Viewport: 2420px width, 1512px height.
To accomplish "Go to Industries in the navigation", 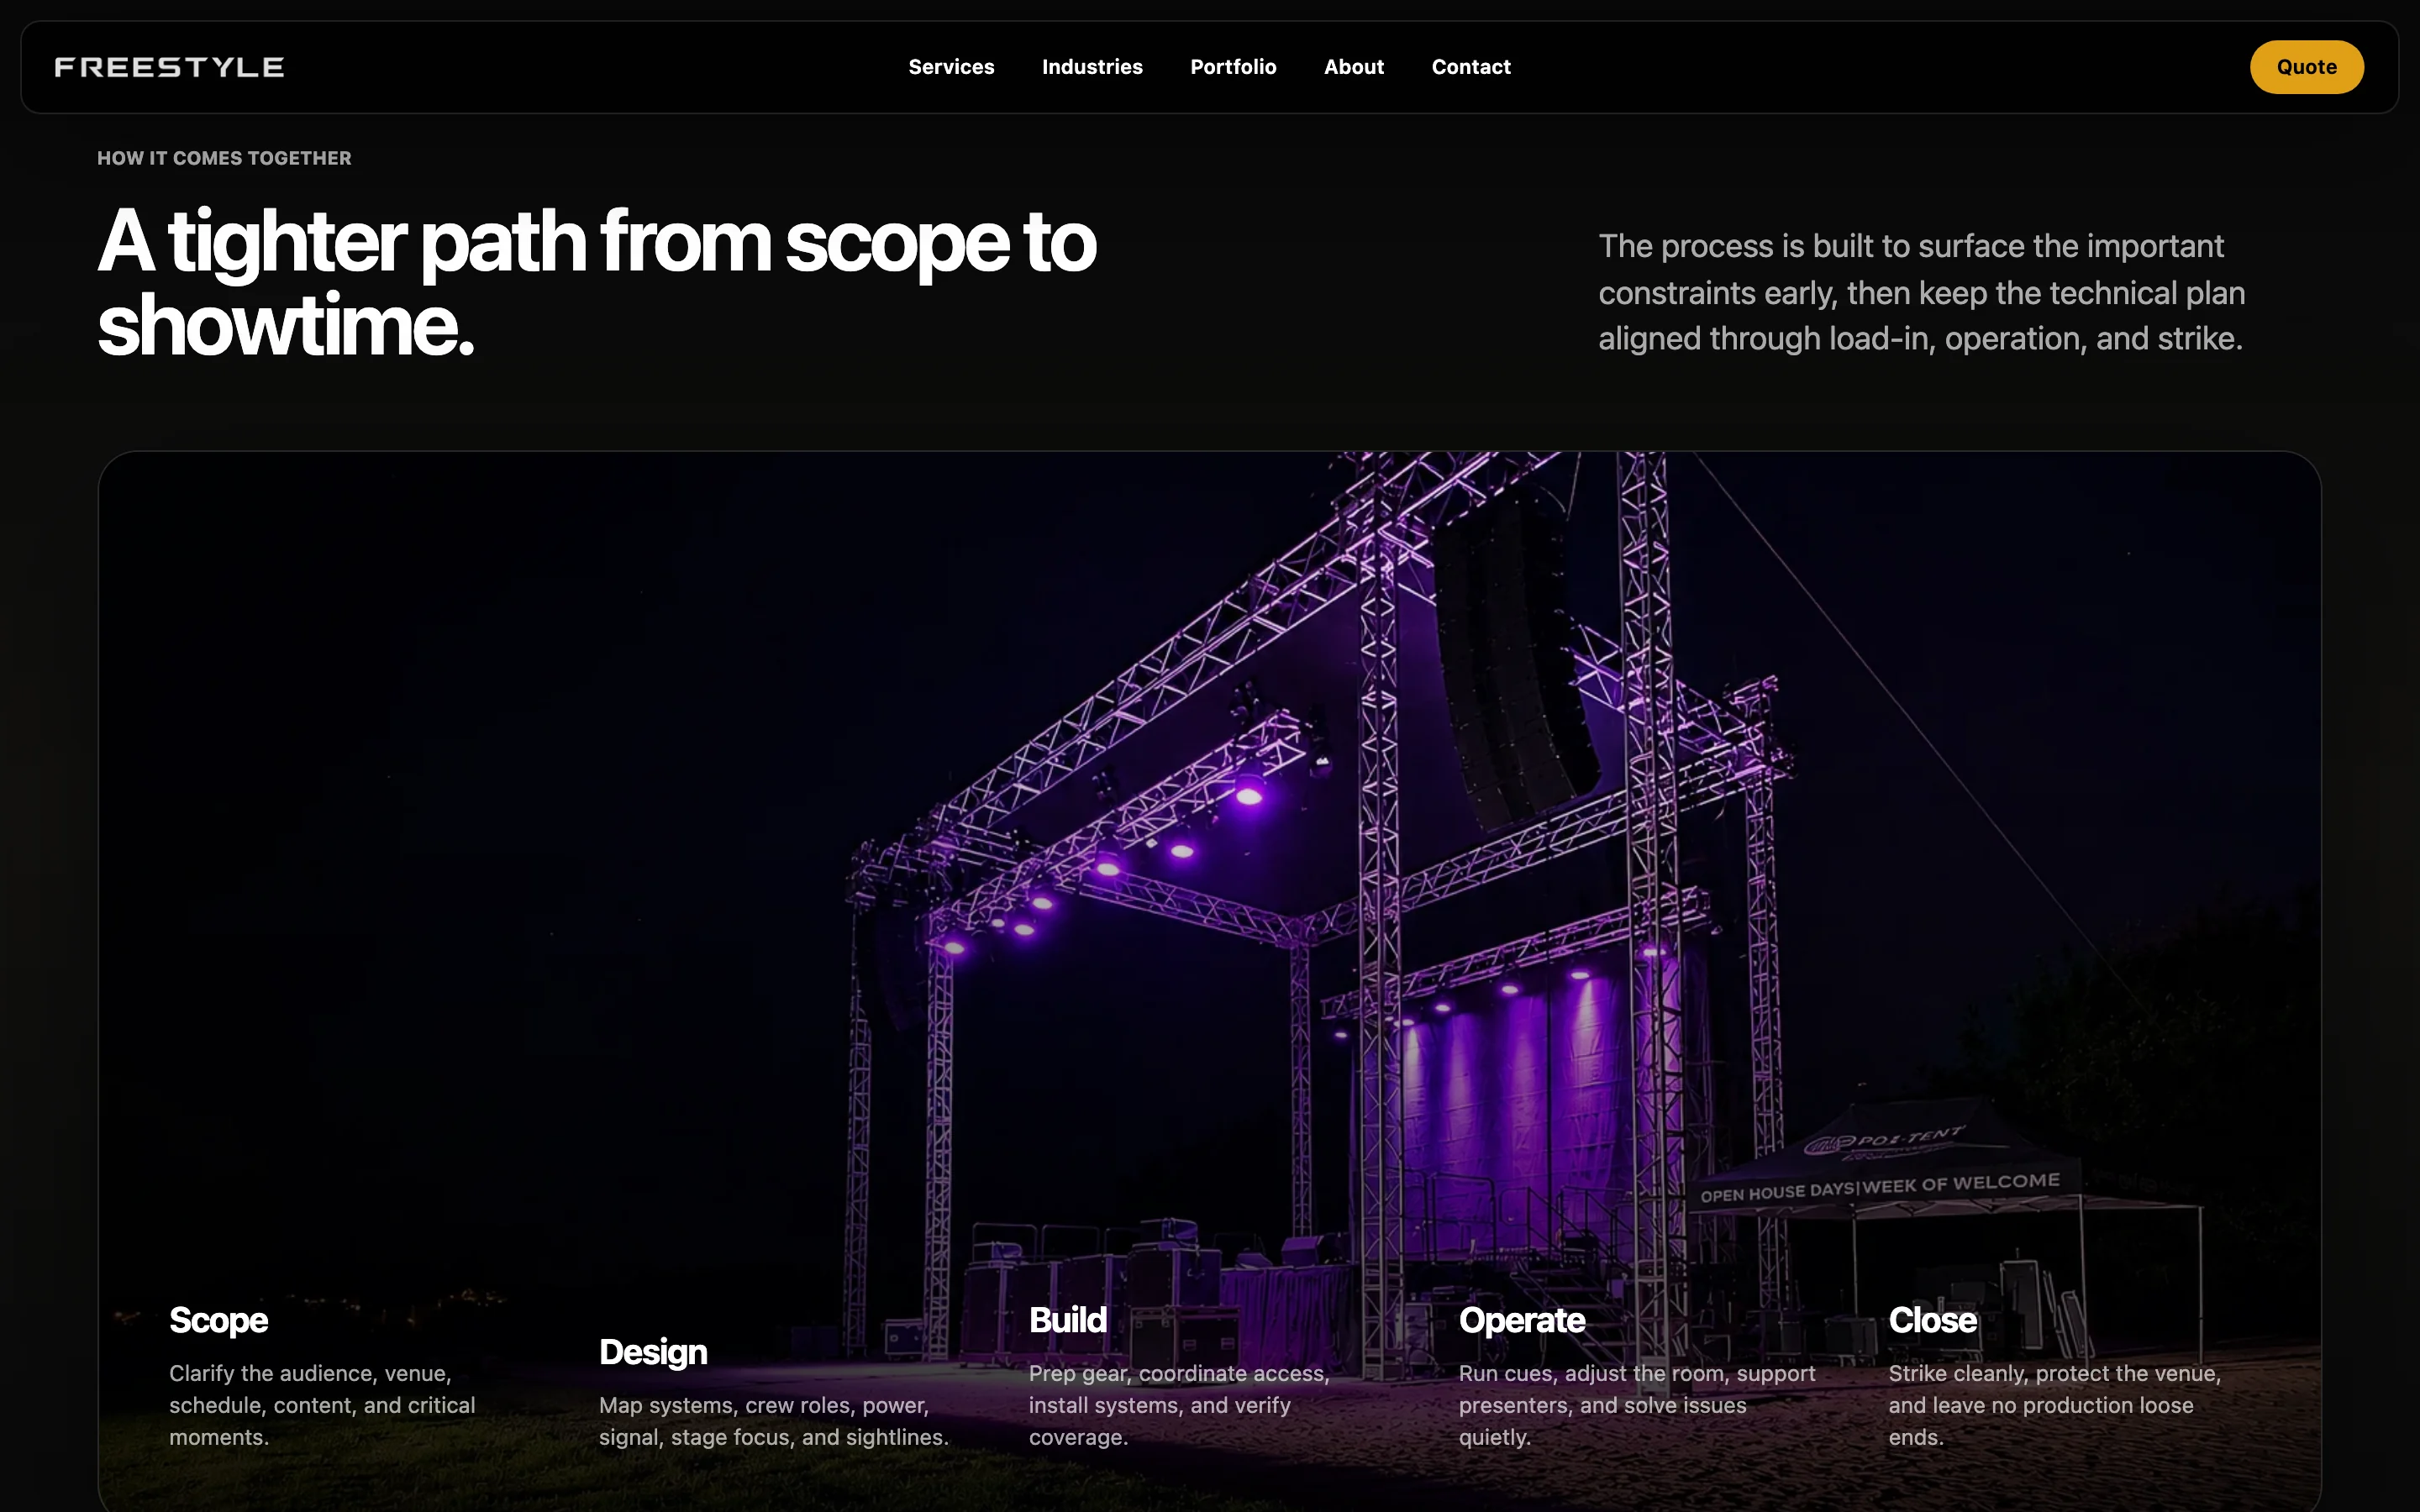I will (x=1092, y=67).
